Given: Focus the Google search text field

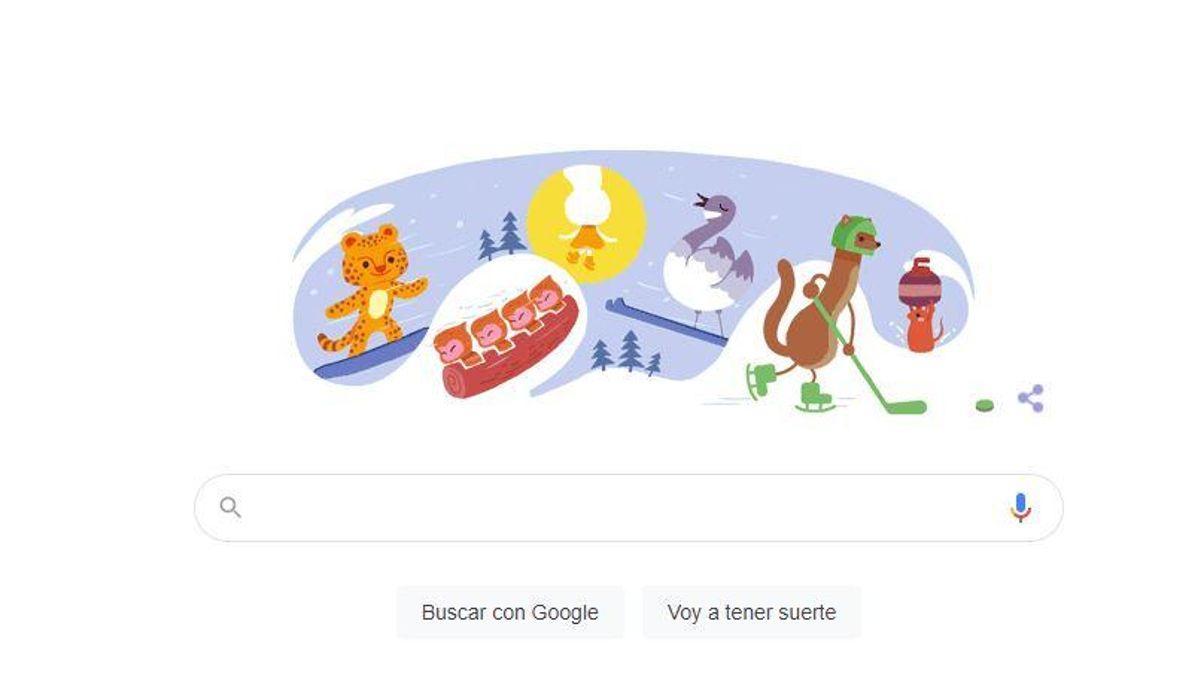Looking at the screenshot, I should point(628,508).
